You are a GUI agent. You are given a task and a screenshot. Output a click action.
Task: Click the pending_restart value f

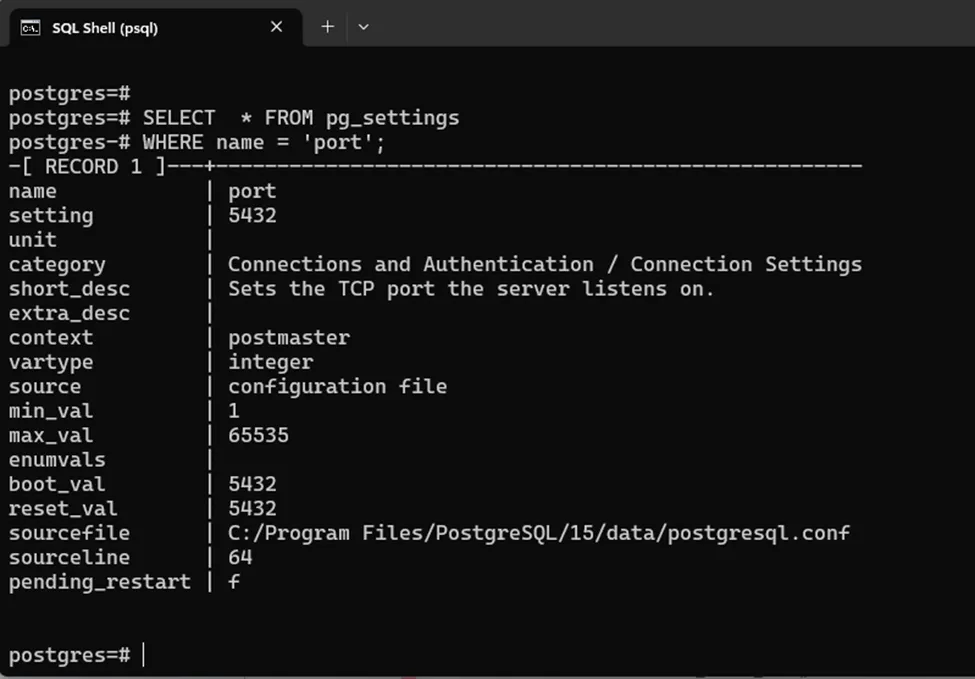coord(234,581)
